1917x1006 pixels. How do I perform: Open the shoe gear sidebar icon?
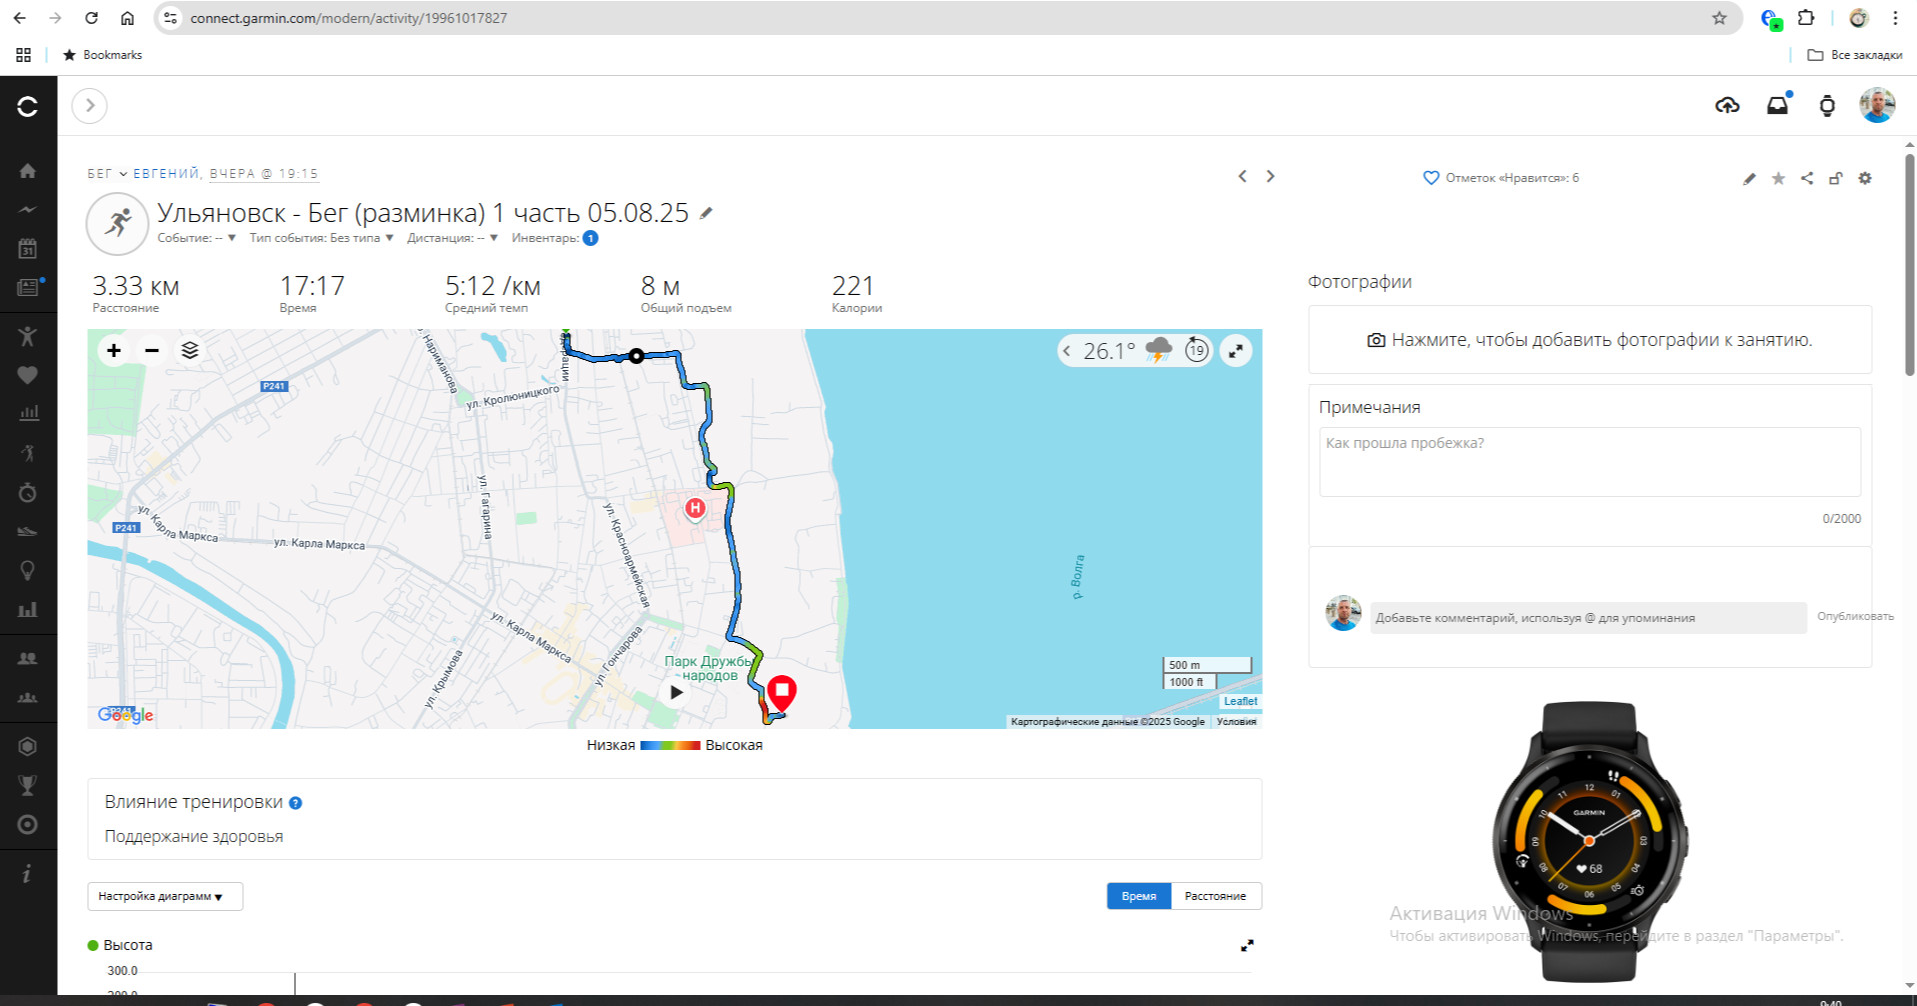(x=28, y=531)
